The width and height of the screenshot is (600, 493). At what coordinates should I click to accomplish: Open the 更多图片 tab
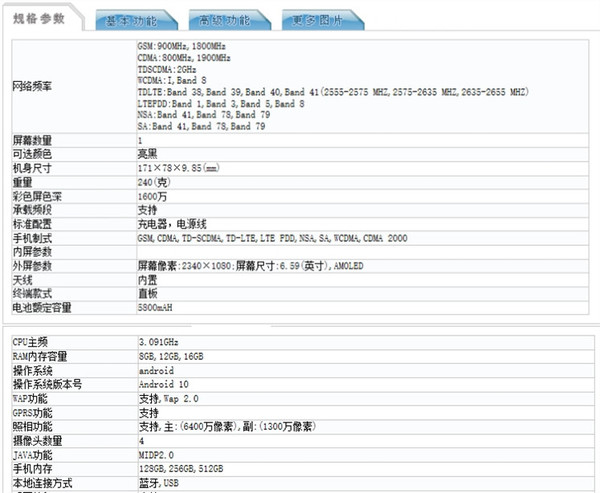coord(323,20)
